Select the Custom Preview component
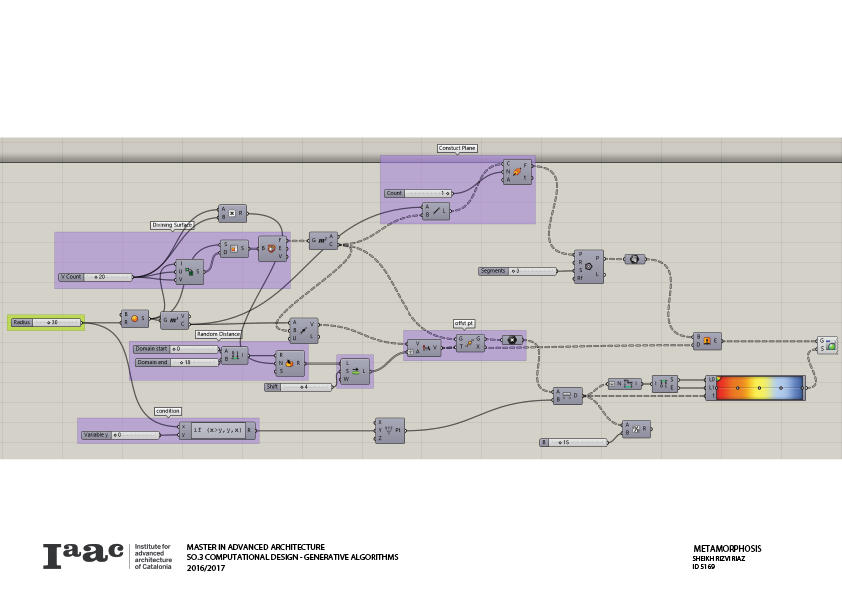 click(x=827, y=345)
